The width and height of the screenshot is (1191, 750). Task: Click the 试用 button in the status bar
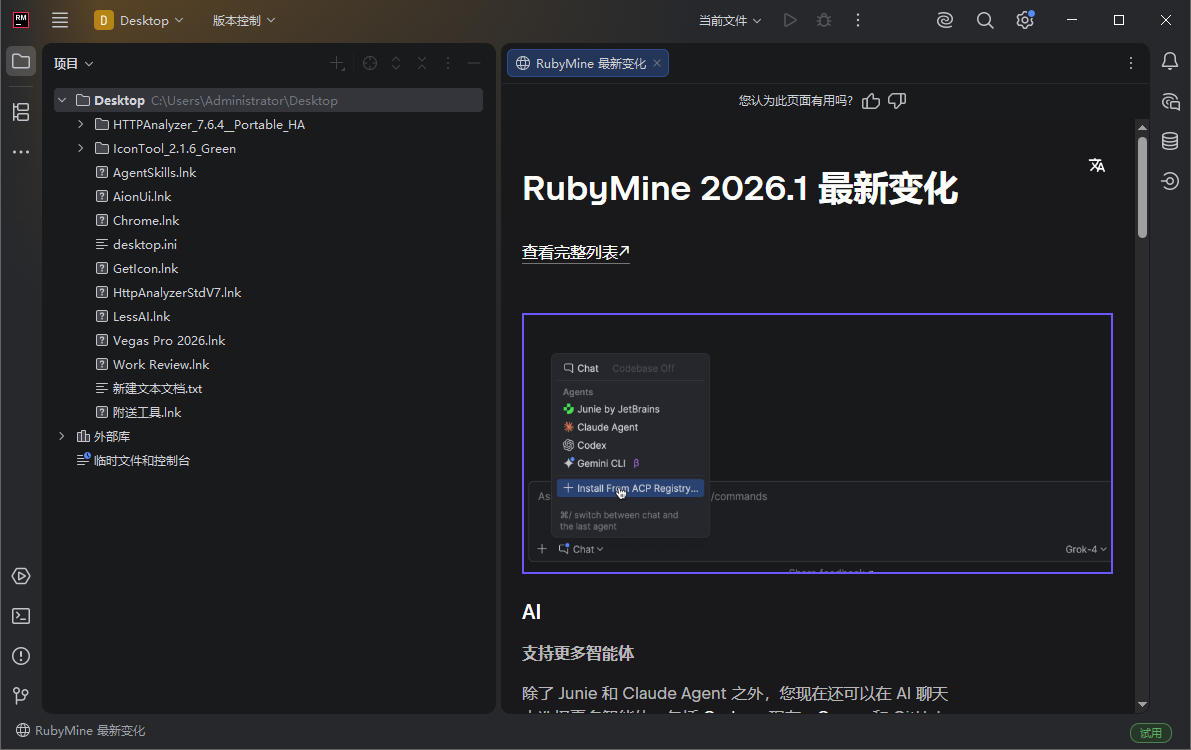(1150, 732)
